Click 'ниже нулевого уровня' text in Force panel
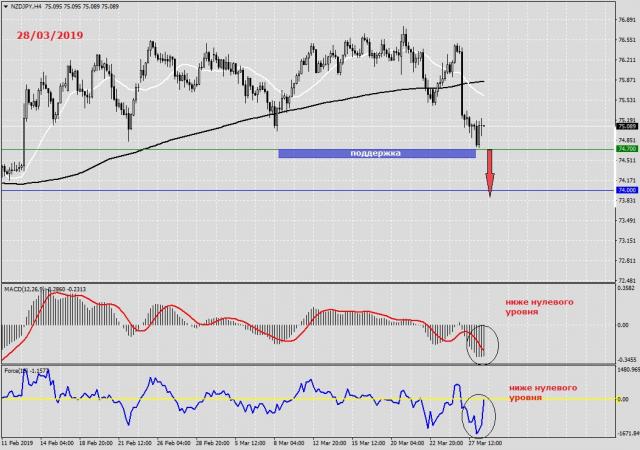 pos(540,391)
